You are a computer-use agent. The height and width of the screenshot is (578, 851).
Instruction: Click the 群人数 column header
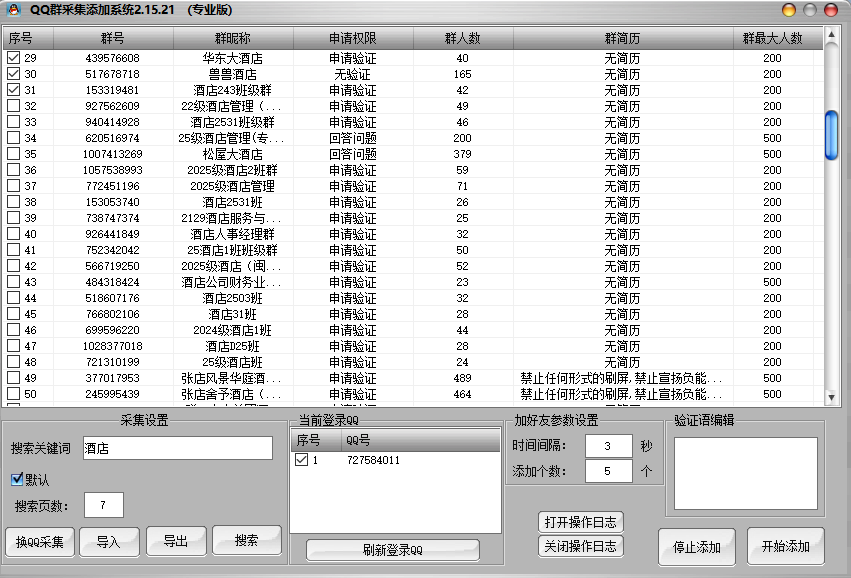coord(462,38)
